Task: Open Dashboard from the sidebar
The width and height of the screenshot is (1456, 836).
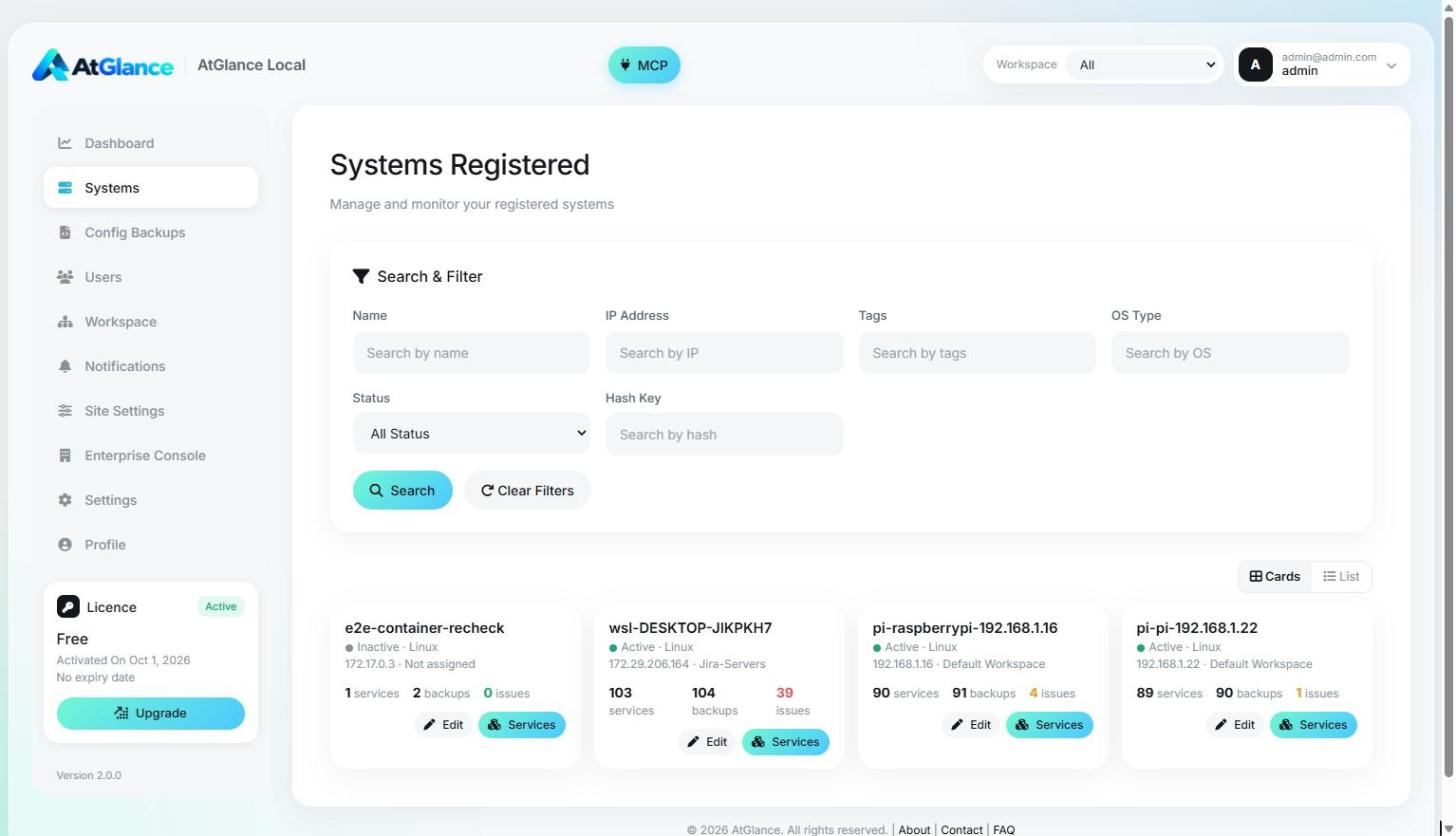Action: tap(151, 143)
